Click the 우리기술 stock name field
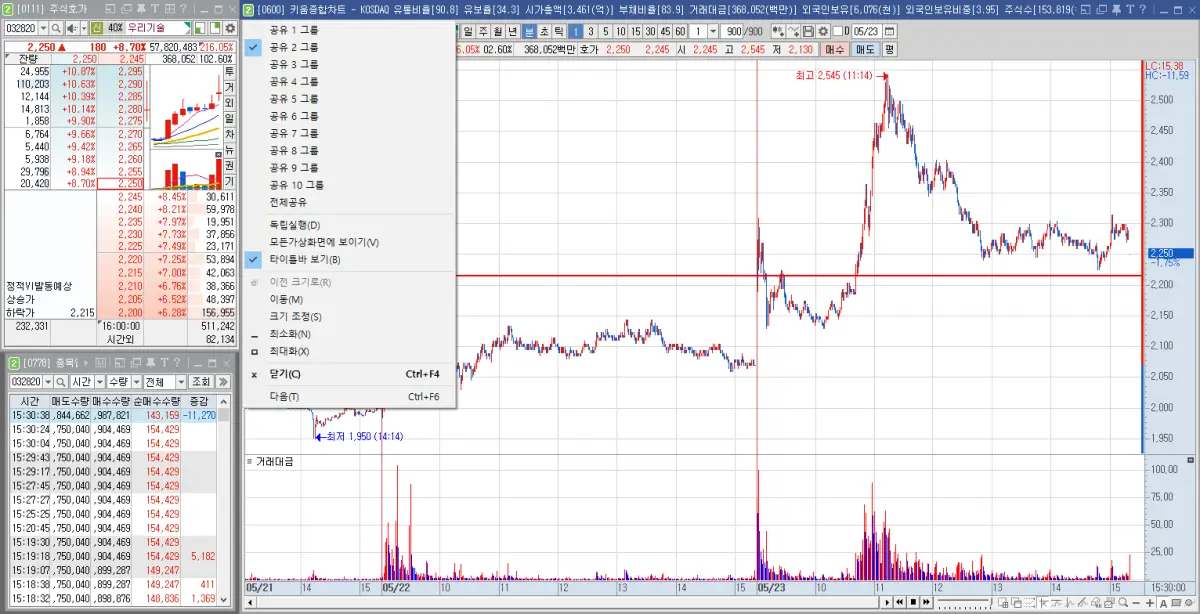Screen dimensions: 1200x614 click(158, 28)
